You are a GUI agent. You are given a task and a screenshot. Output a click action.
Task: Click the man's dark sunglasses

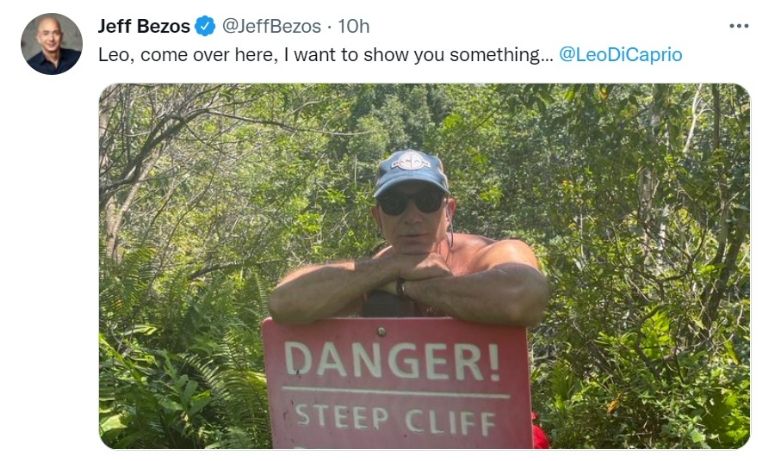click(411, 201)
